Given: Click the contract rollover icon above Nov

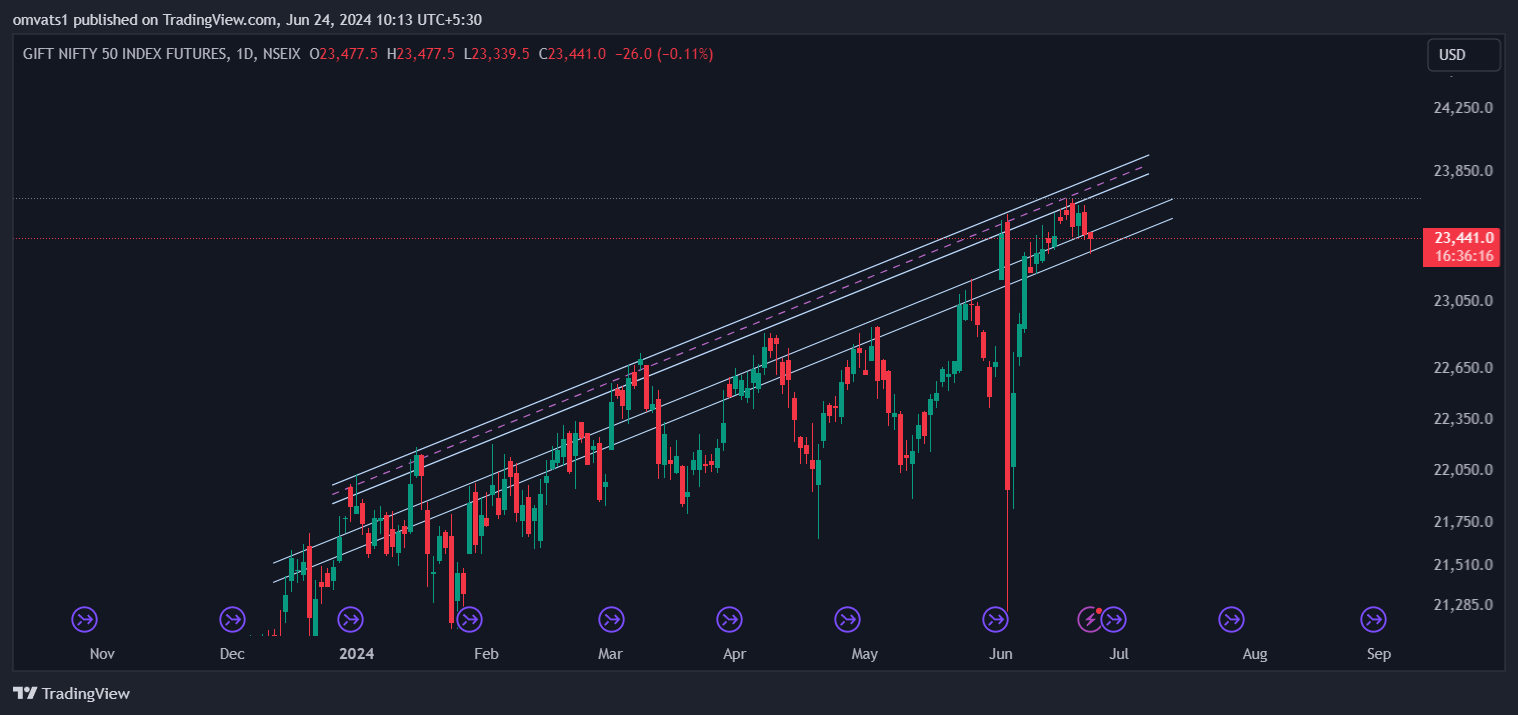Looking at the screenshot, I should [x=85, y=620].
